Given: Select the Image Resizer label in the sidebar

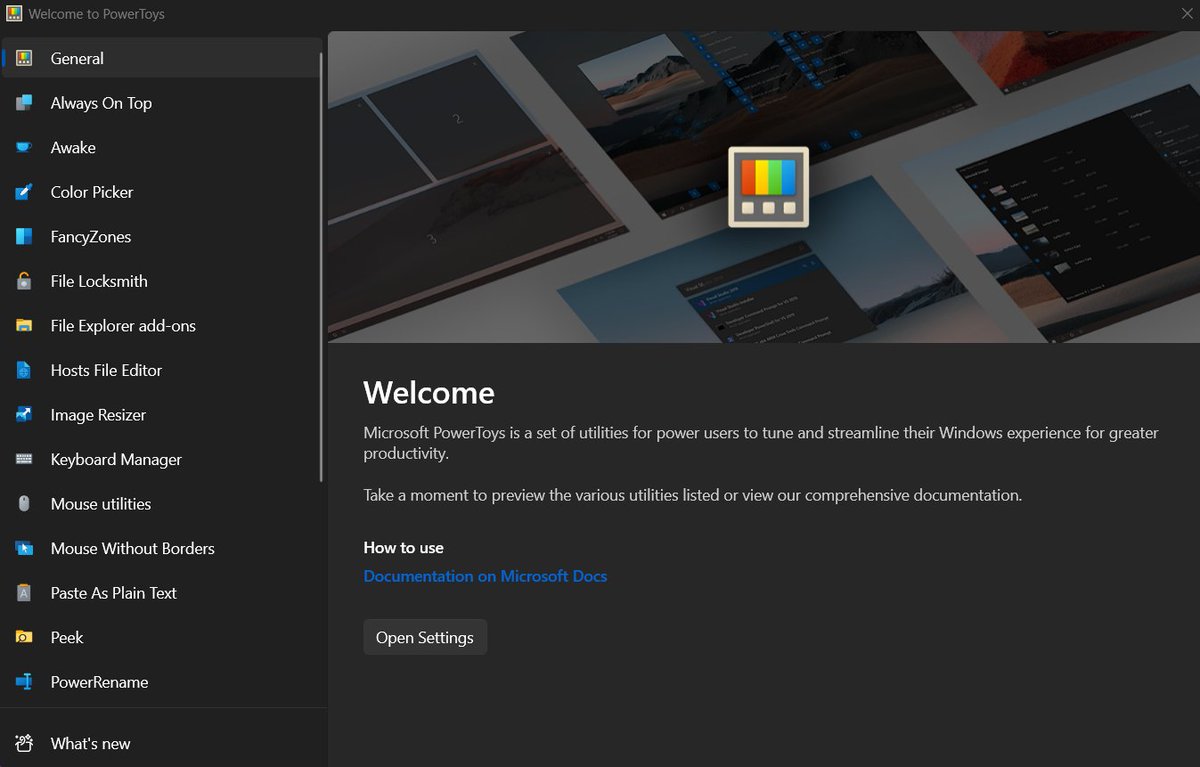Looking at the screenshot, I should (98, 415).
